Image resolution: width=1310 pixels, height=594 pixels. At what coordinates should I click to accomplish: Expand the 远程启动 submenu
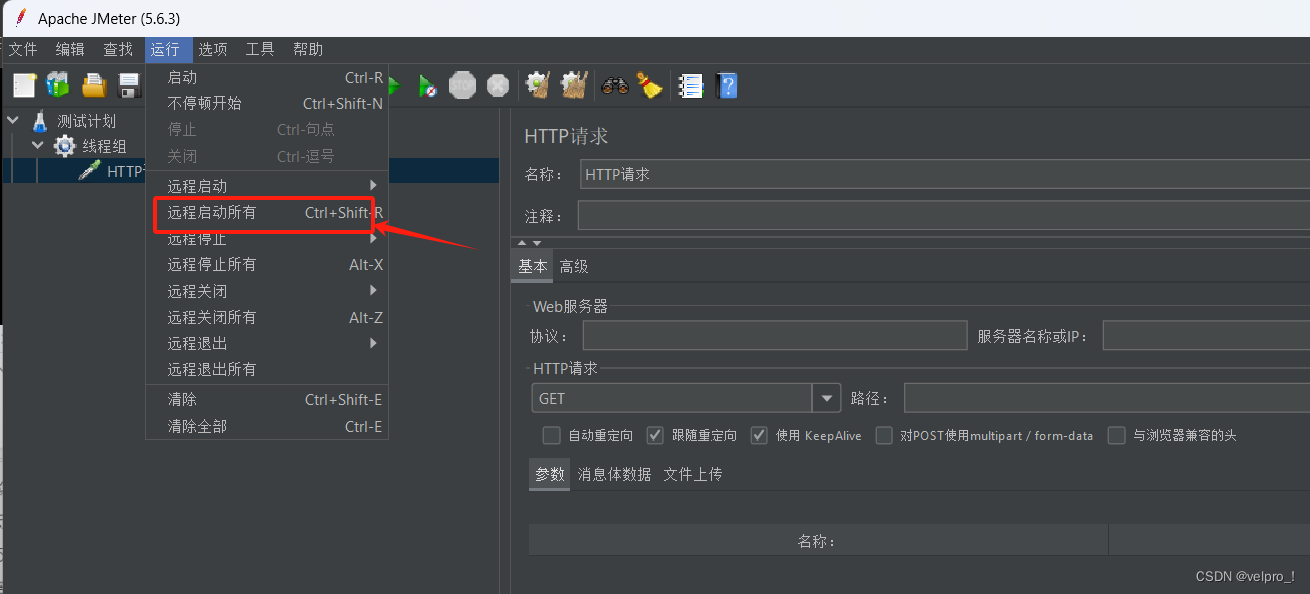(267, 186)
